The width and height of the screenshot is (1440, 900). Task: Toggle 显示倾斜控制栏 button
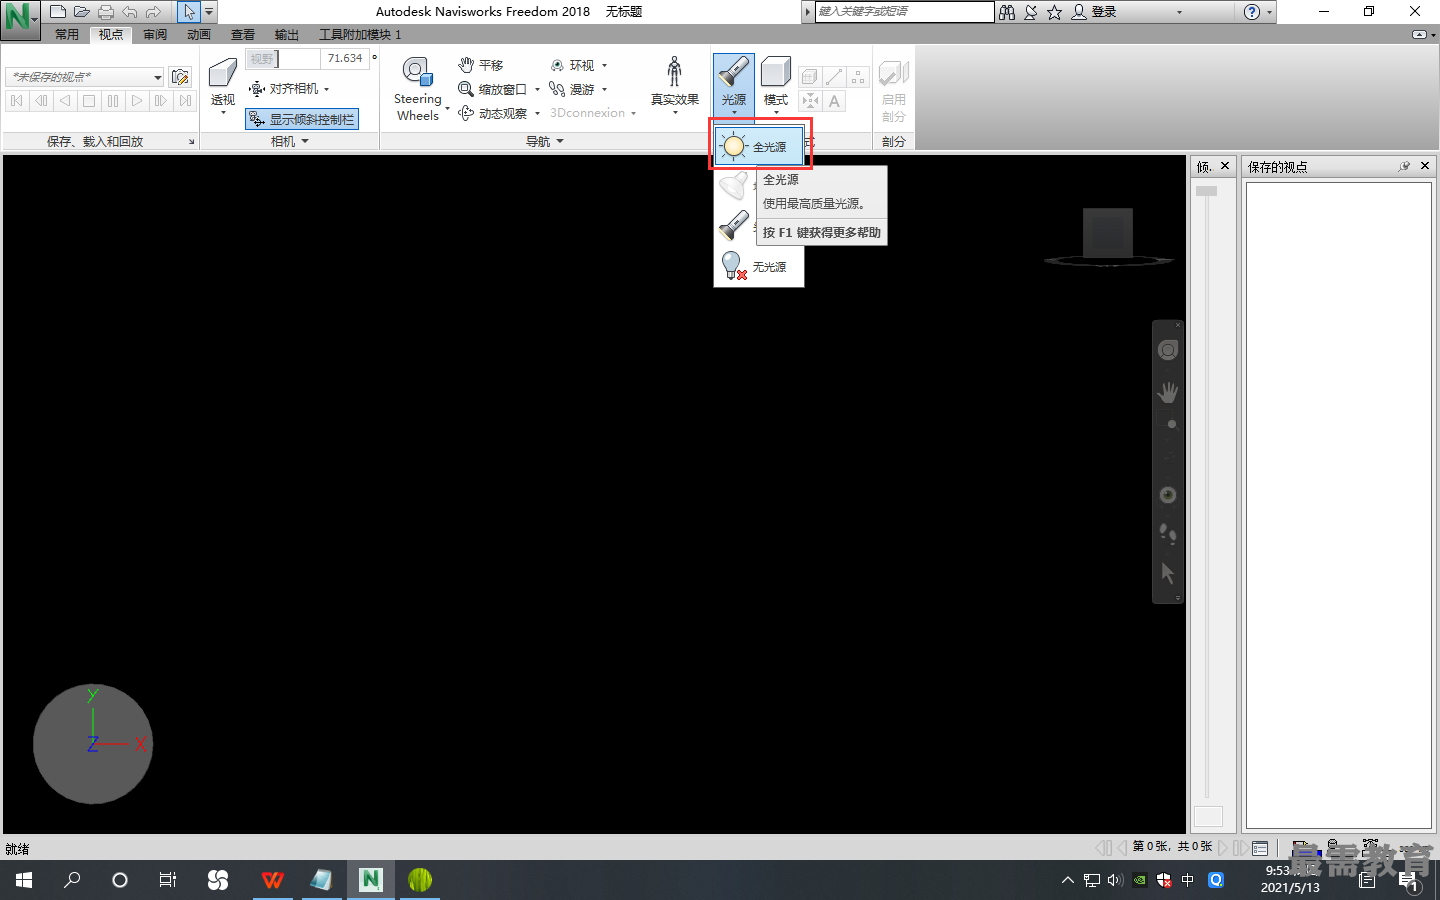(302, 119)
